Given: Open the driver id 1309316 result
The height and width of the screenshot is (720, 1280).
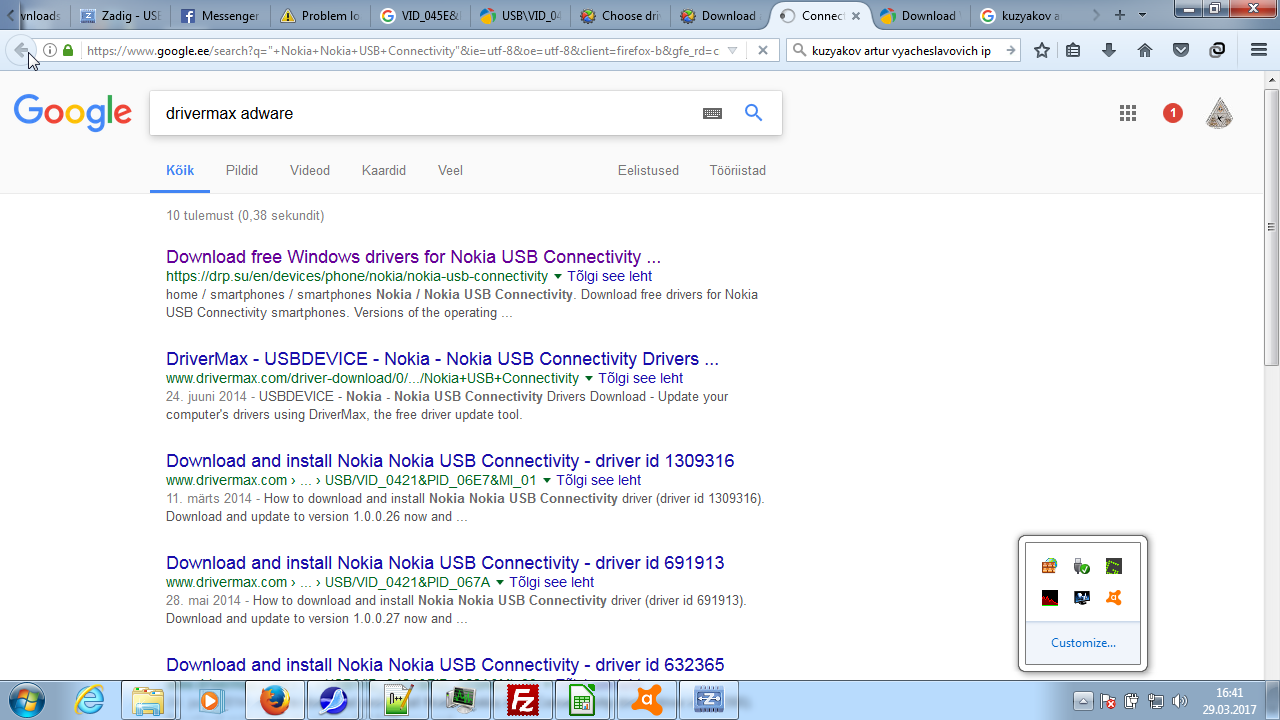Looking at the screenshot, I should pyautogui.click(x=450, y=461).
